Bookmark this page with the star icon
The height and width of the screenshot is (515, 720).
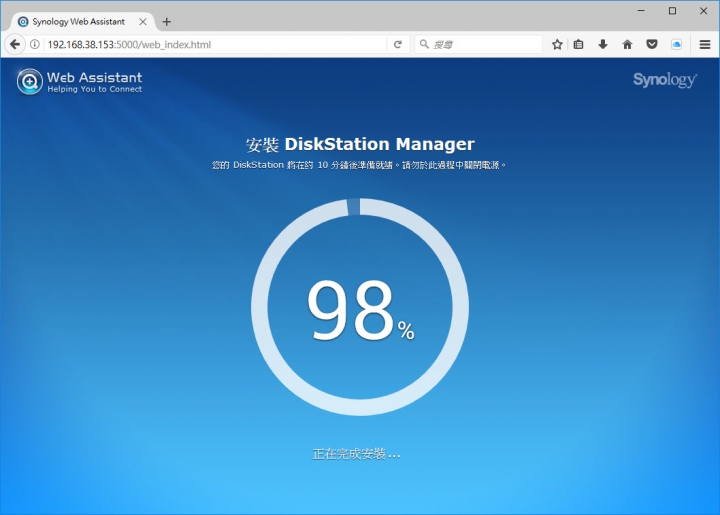point(557,45)
